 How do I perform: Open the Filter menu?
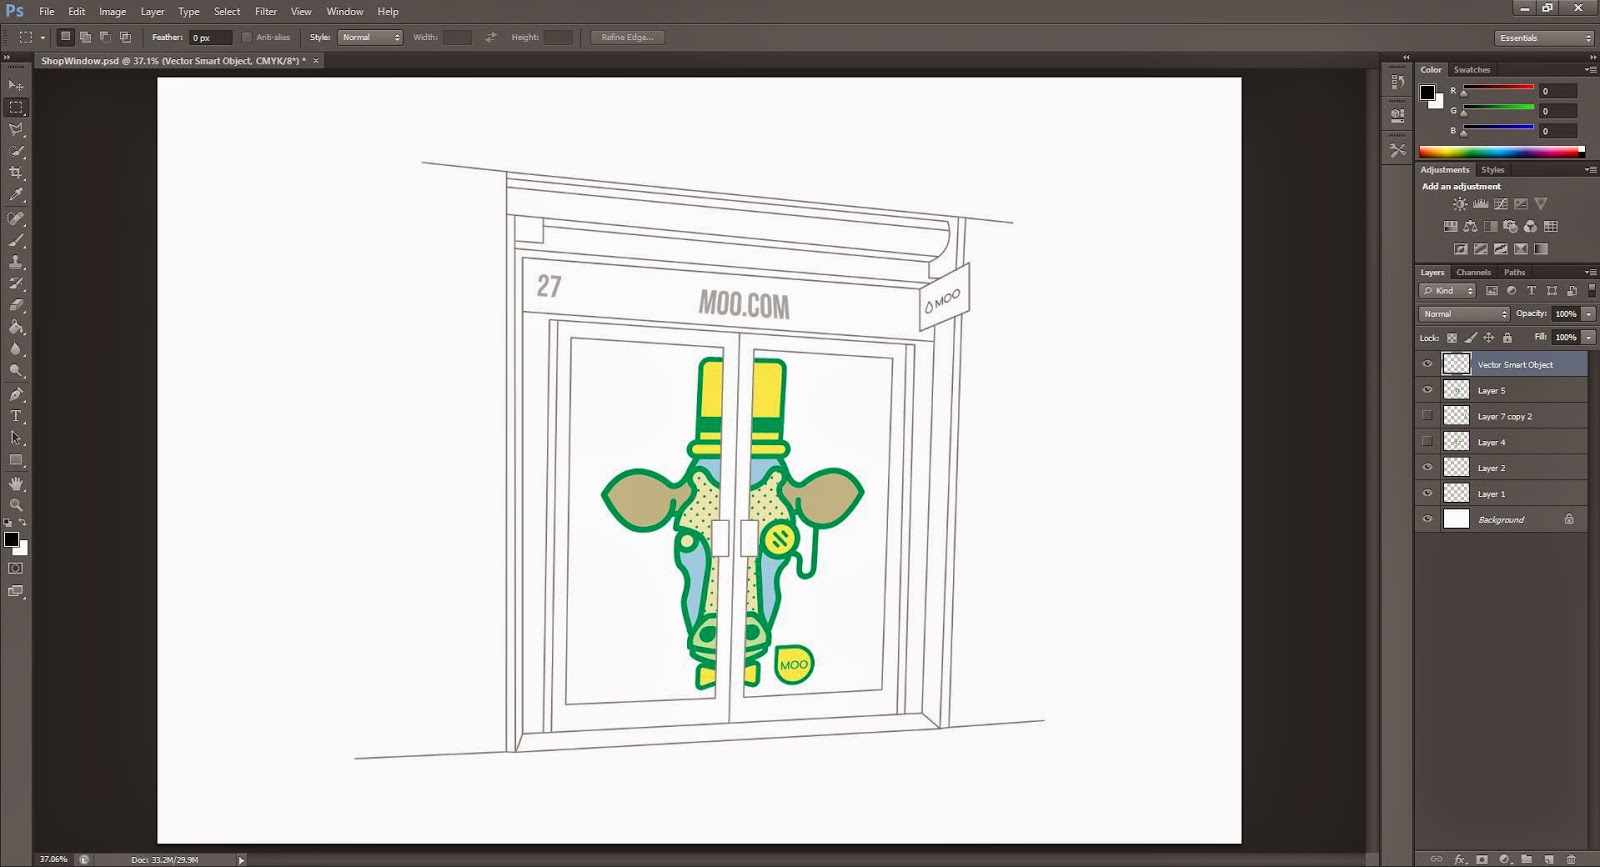click(266, 11)
